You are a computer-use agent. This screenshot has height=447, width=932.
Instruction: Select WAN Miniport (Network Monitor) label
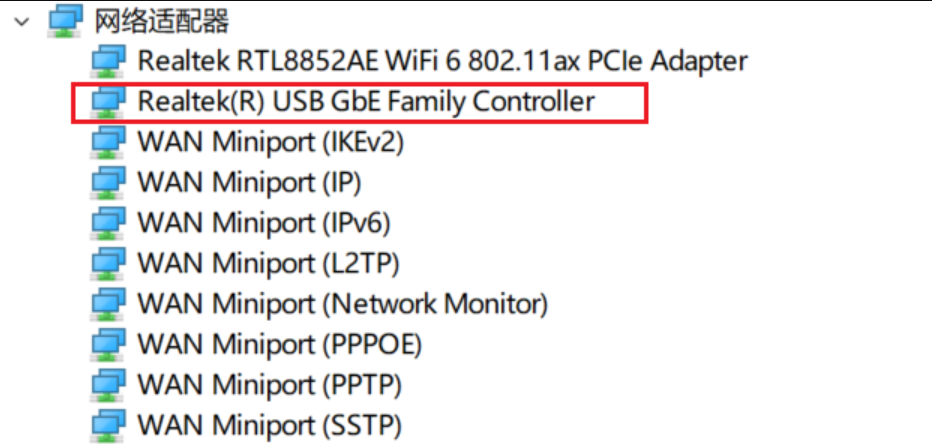(342, 304)
